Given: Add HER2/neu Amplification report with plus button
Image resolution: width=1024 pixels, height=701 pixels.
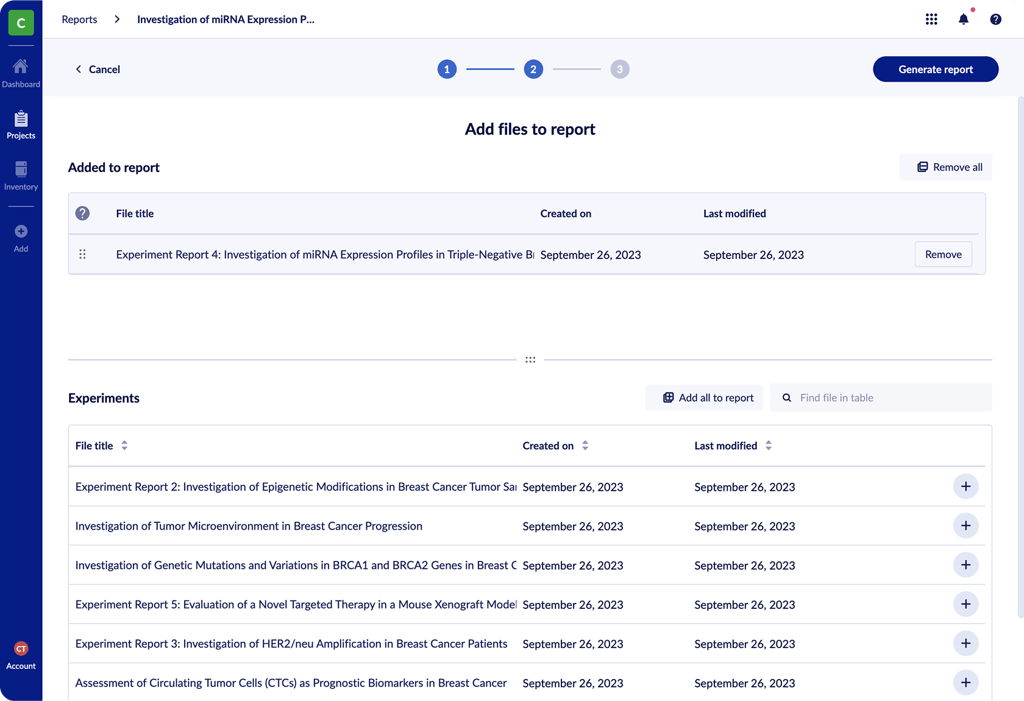Looking at the screenshot, I should (x=965, y=644).
